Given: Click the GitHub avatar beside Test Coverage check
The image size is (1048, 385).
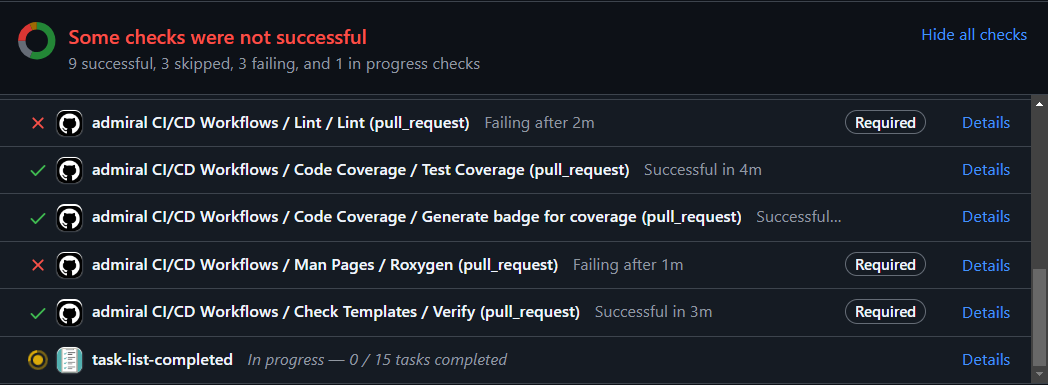Looking at the screenshot, I should click(70, 170).
